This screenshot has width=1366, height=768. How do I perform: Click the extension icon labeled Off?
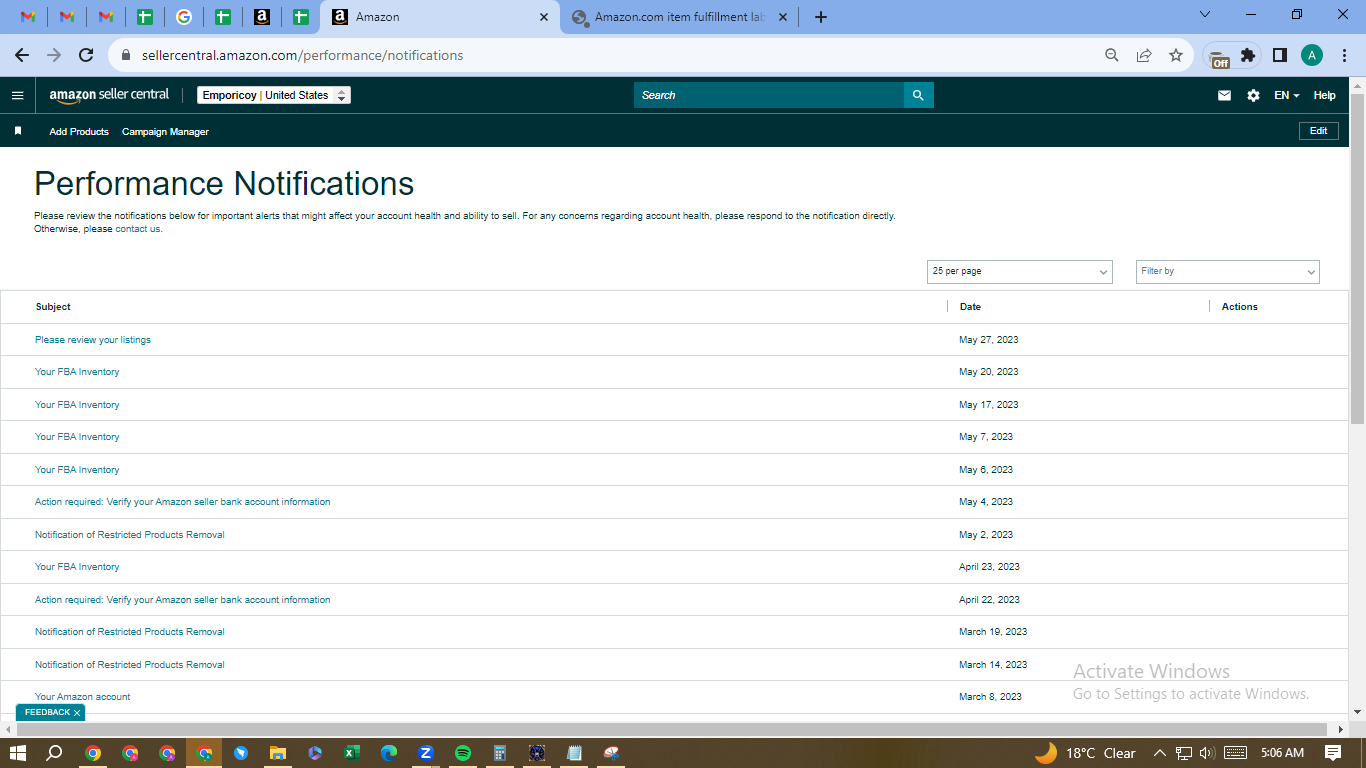(1217, 57)
